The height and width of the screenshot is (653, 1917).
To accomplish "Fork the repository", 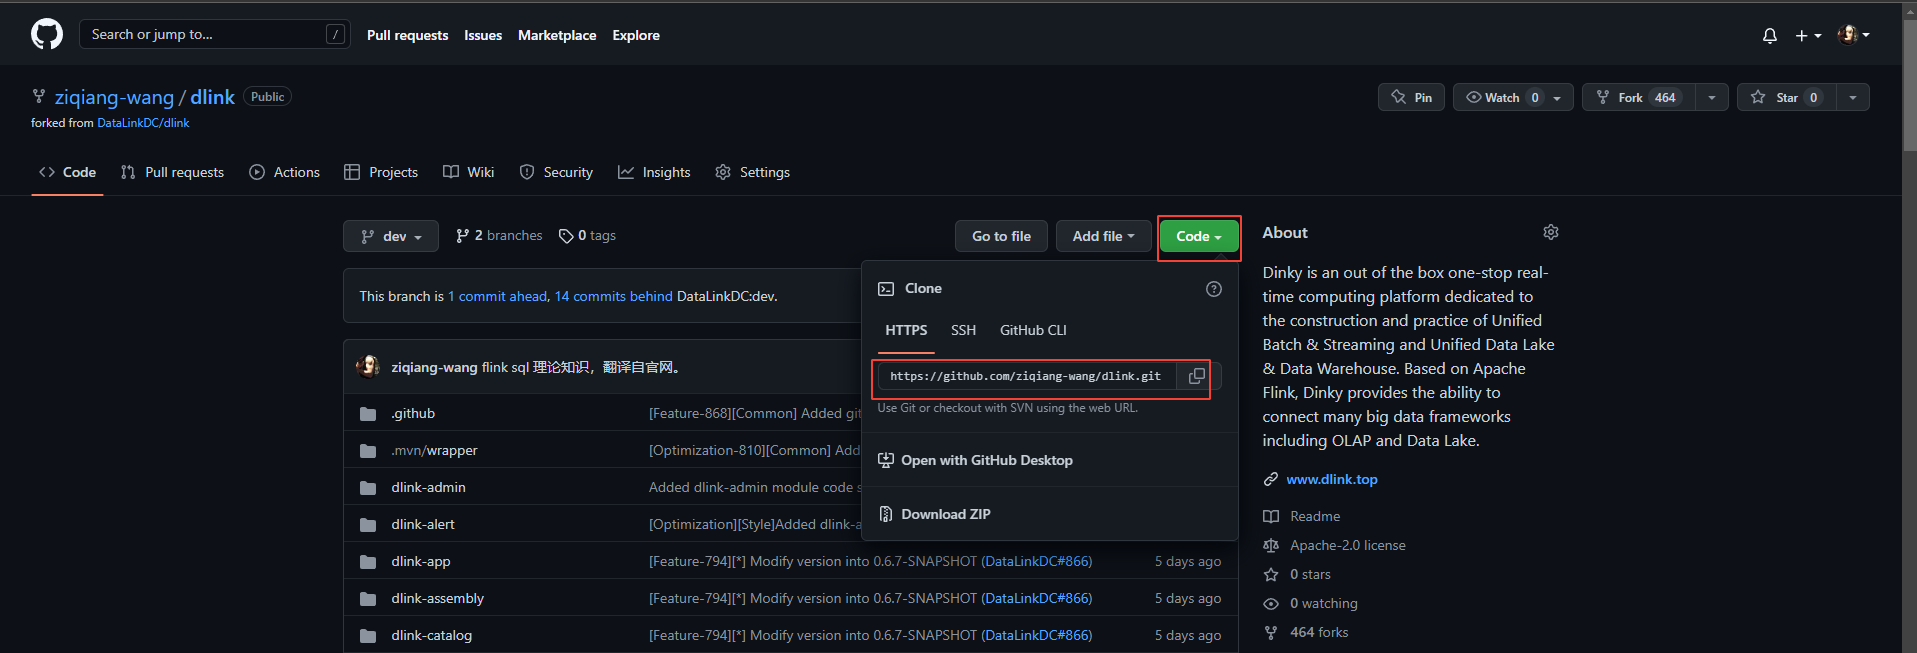I will 1638,97.
